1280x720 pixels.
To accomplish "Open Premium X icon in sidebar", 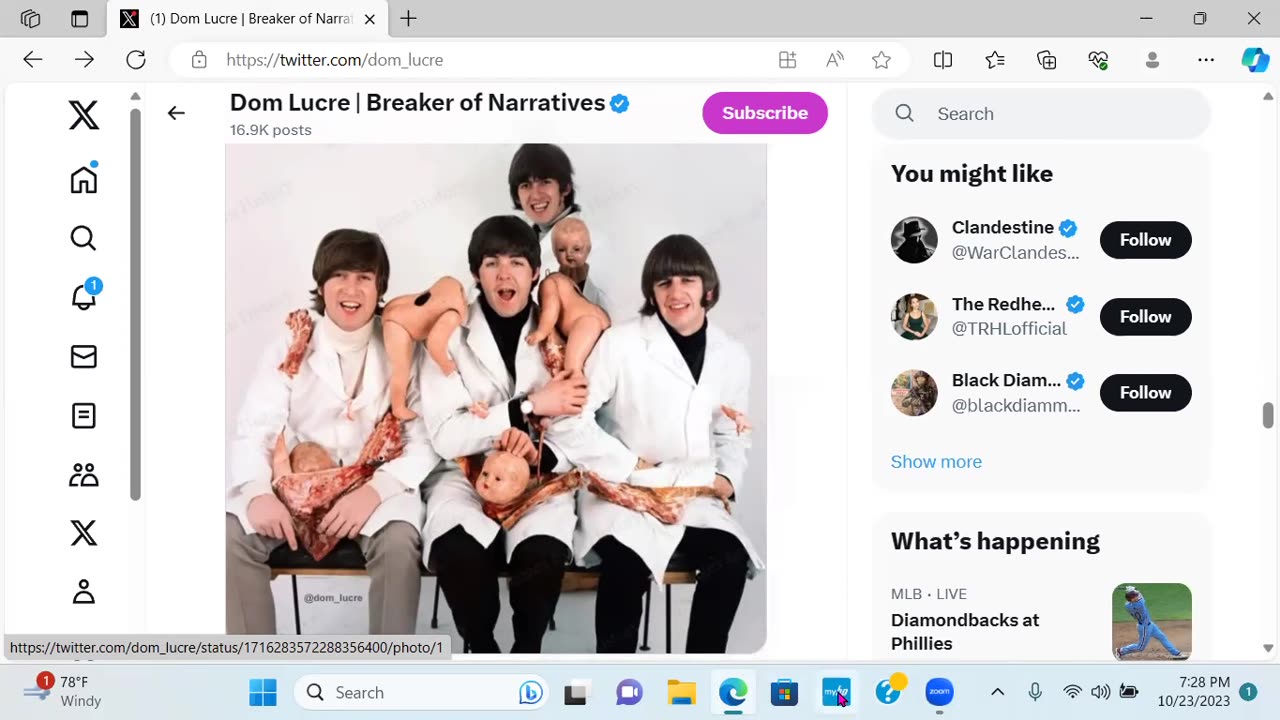I will click(x=84, y=533).
